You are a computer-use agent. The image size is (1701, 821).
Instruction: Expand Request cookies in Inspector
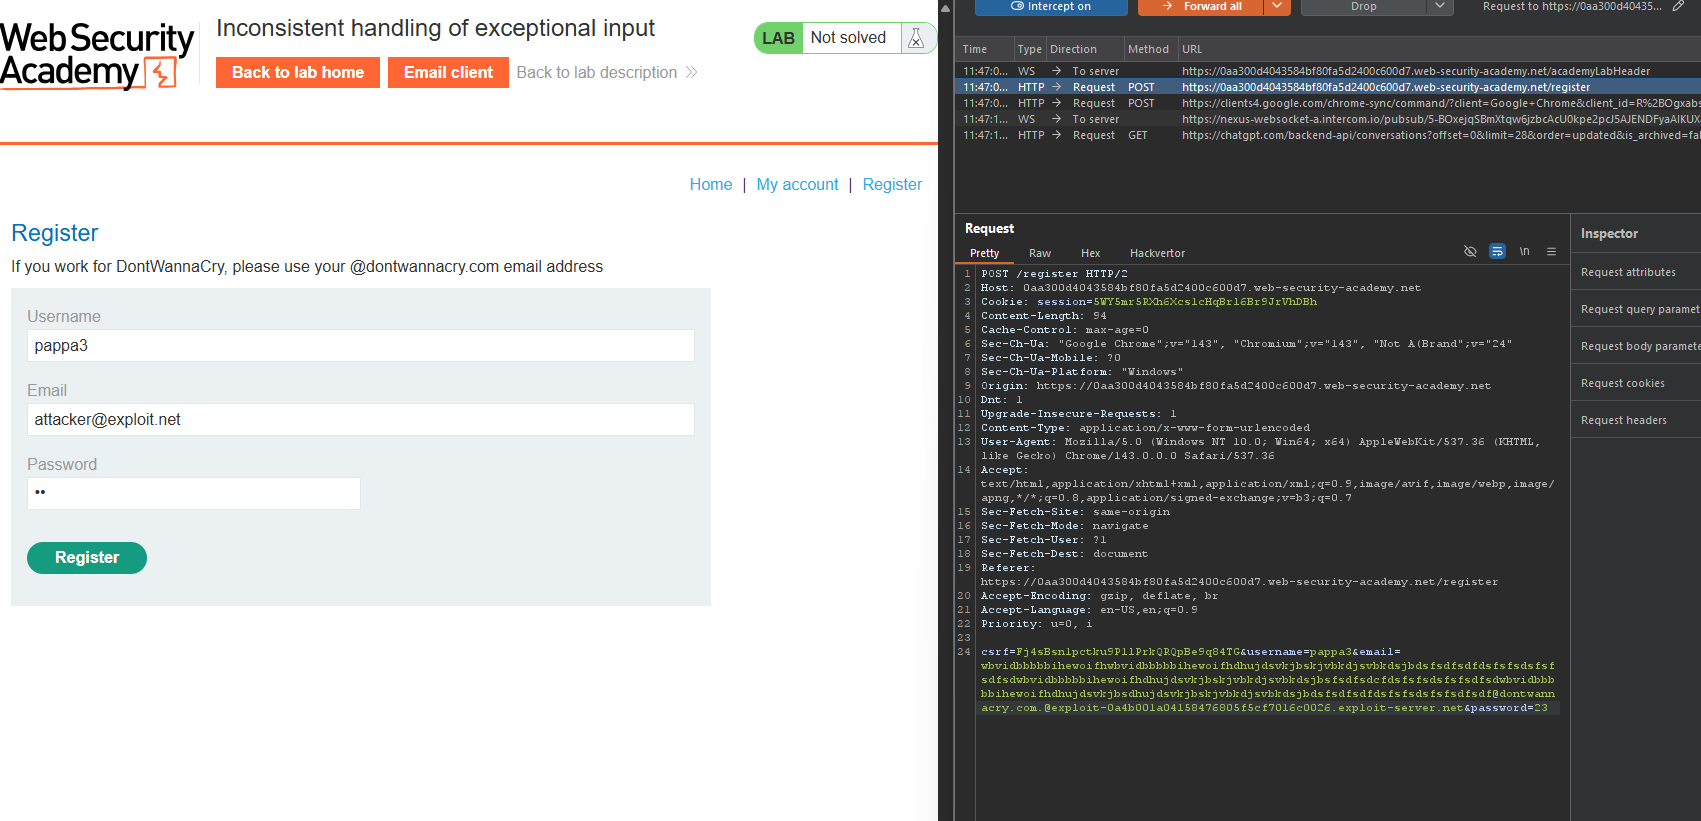pos(1635,383)
